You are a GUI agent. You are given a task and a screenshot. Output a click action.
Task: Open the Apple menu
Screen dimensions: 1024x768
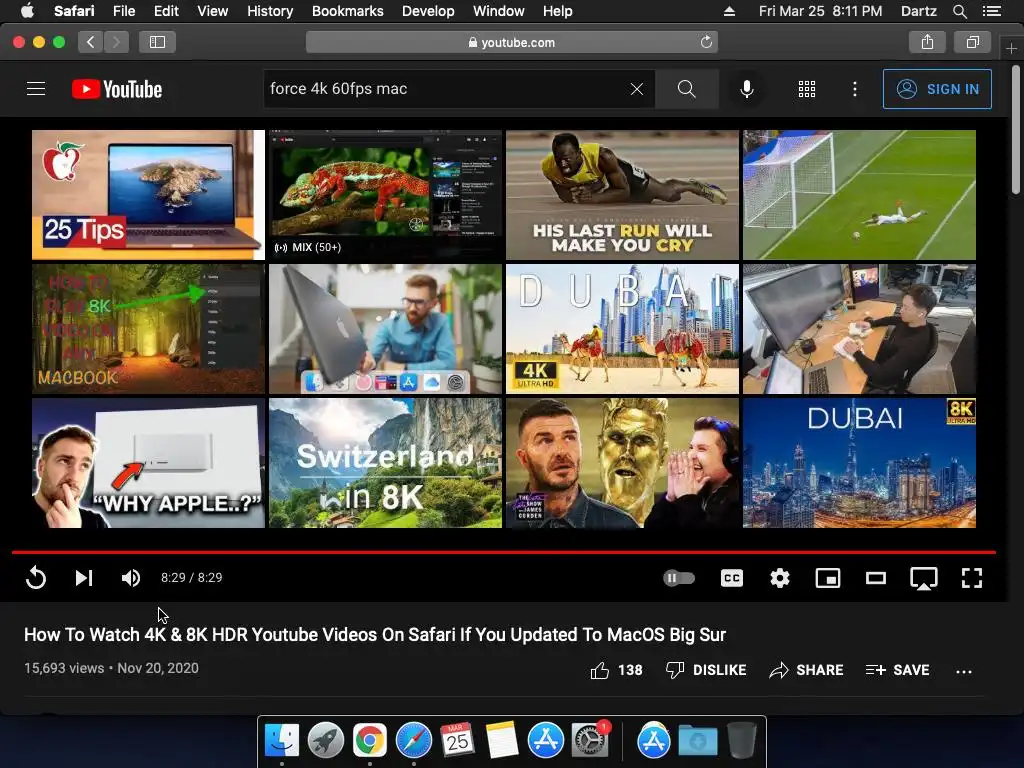pyautogui.click(x=27, y=11)
